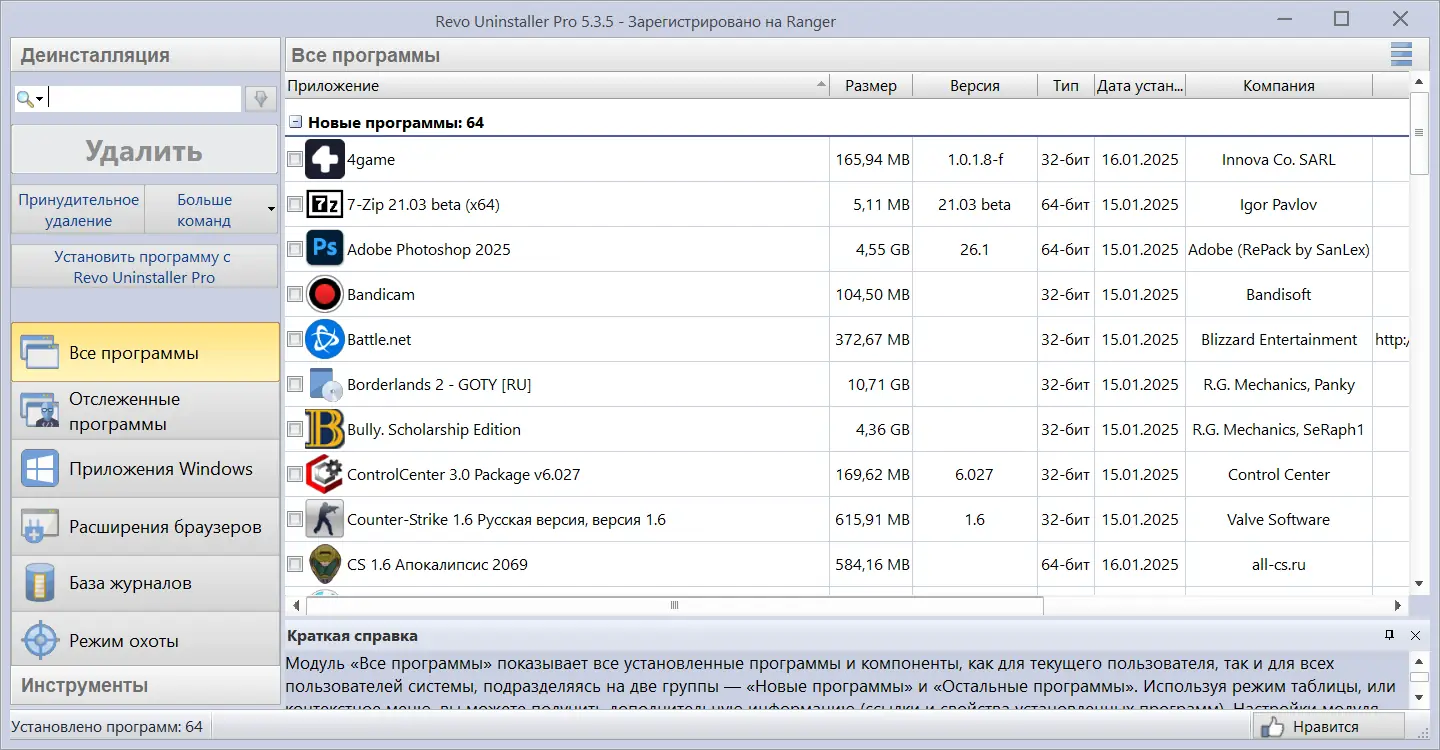Viewport: 1440px width, 750px height.
Task: Click the view options icon top right
Action: coord(1401,53)
